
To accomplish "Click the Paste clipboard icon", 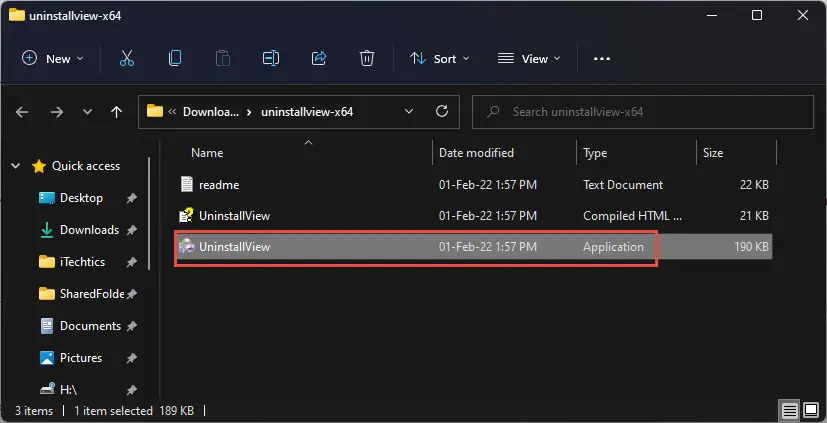I will coord(223,59).
